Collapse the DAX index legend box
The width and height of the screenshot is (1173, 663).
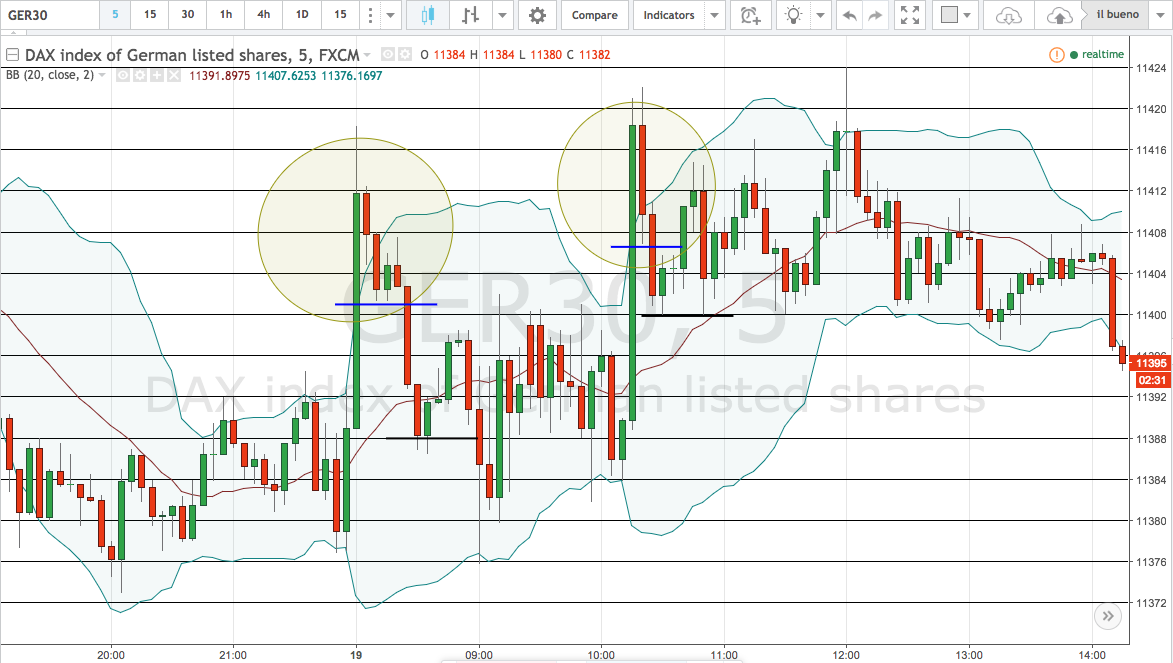pos(12,55)
